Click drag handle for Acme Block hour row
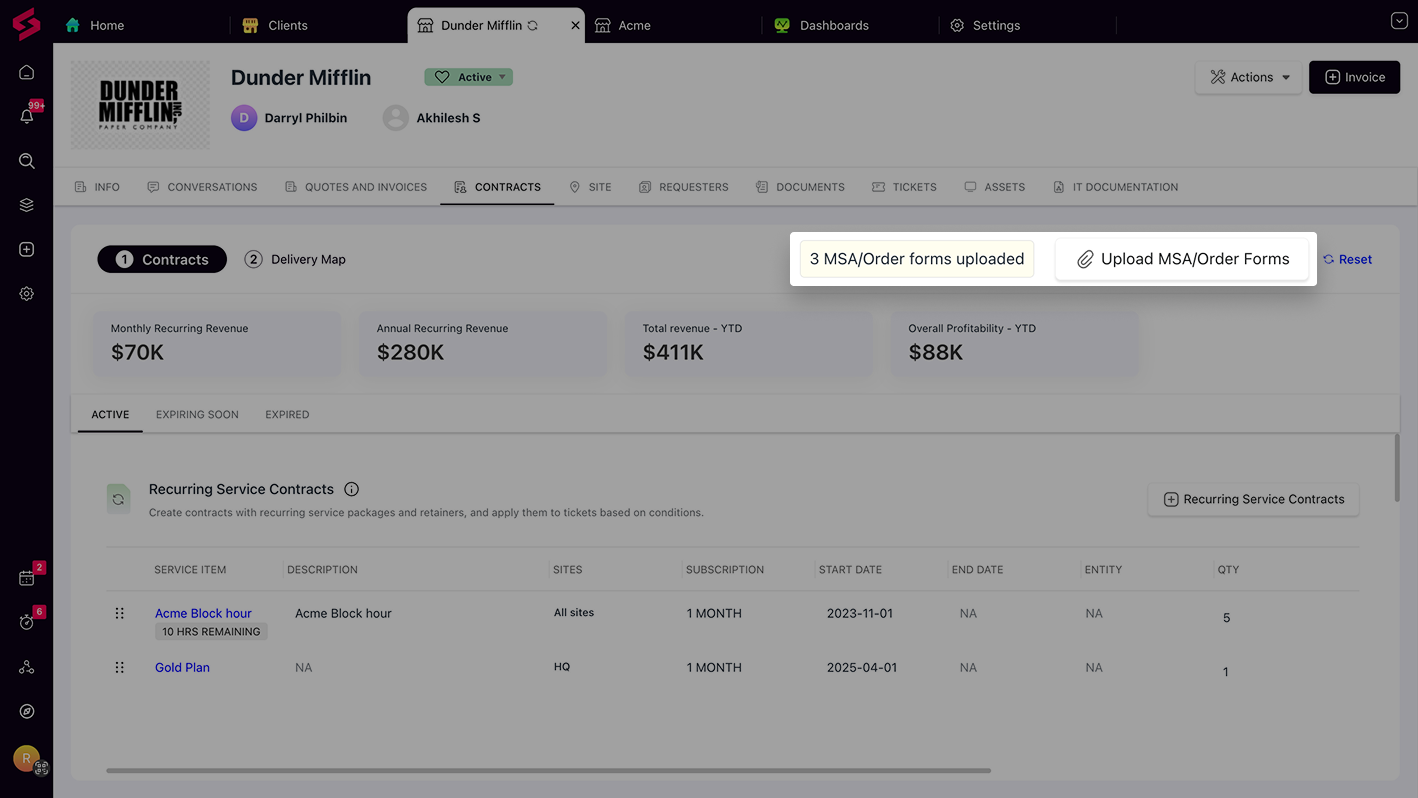Screen dimensions: 1418x798 [x=119, y=613]
